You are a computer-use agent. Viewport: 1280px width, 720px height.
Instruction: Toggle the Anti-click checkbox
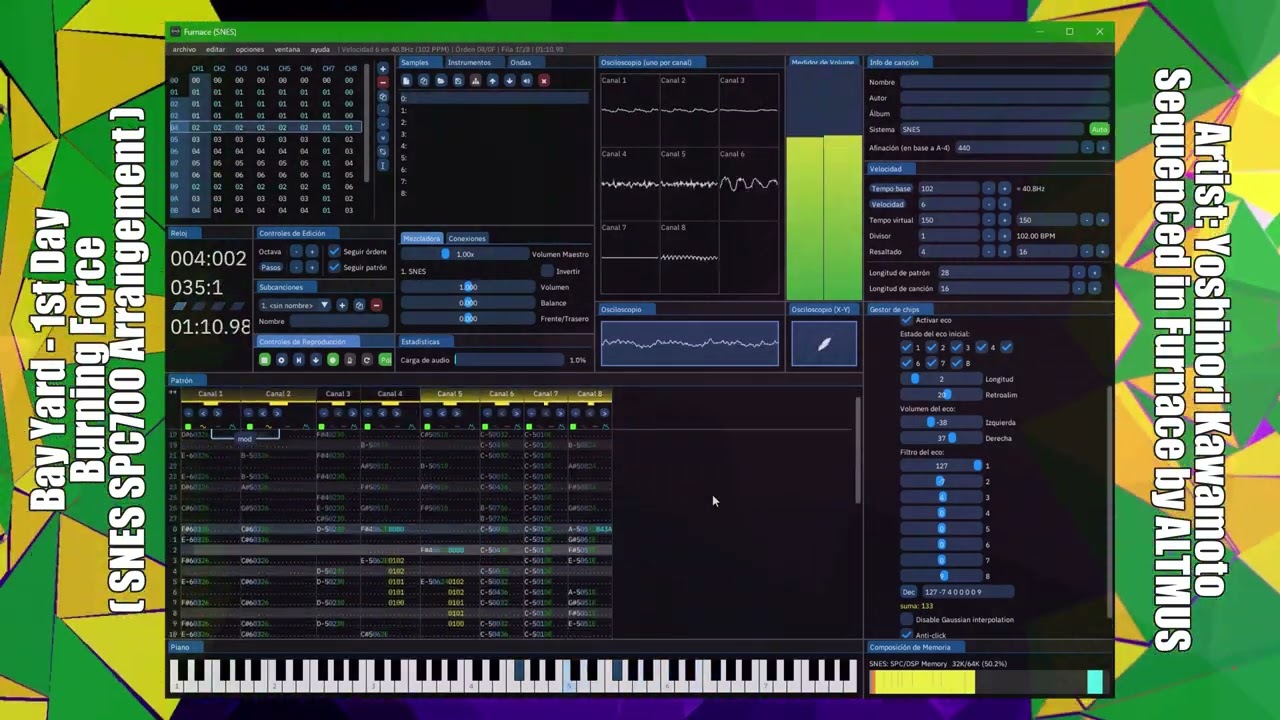pyautogui.click(x=906, y=635)
